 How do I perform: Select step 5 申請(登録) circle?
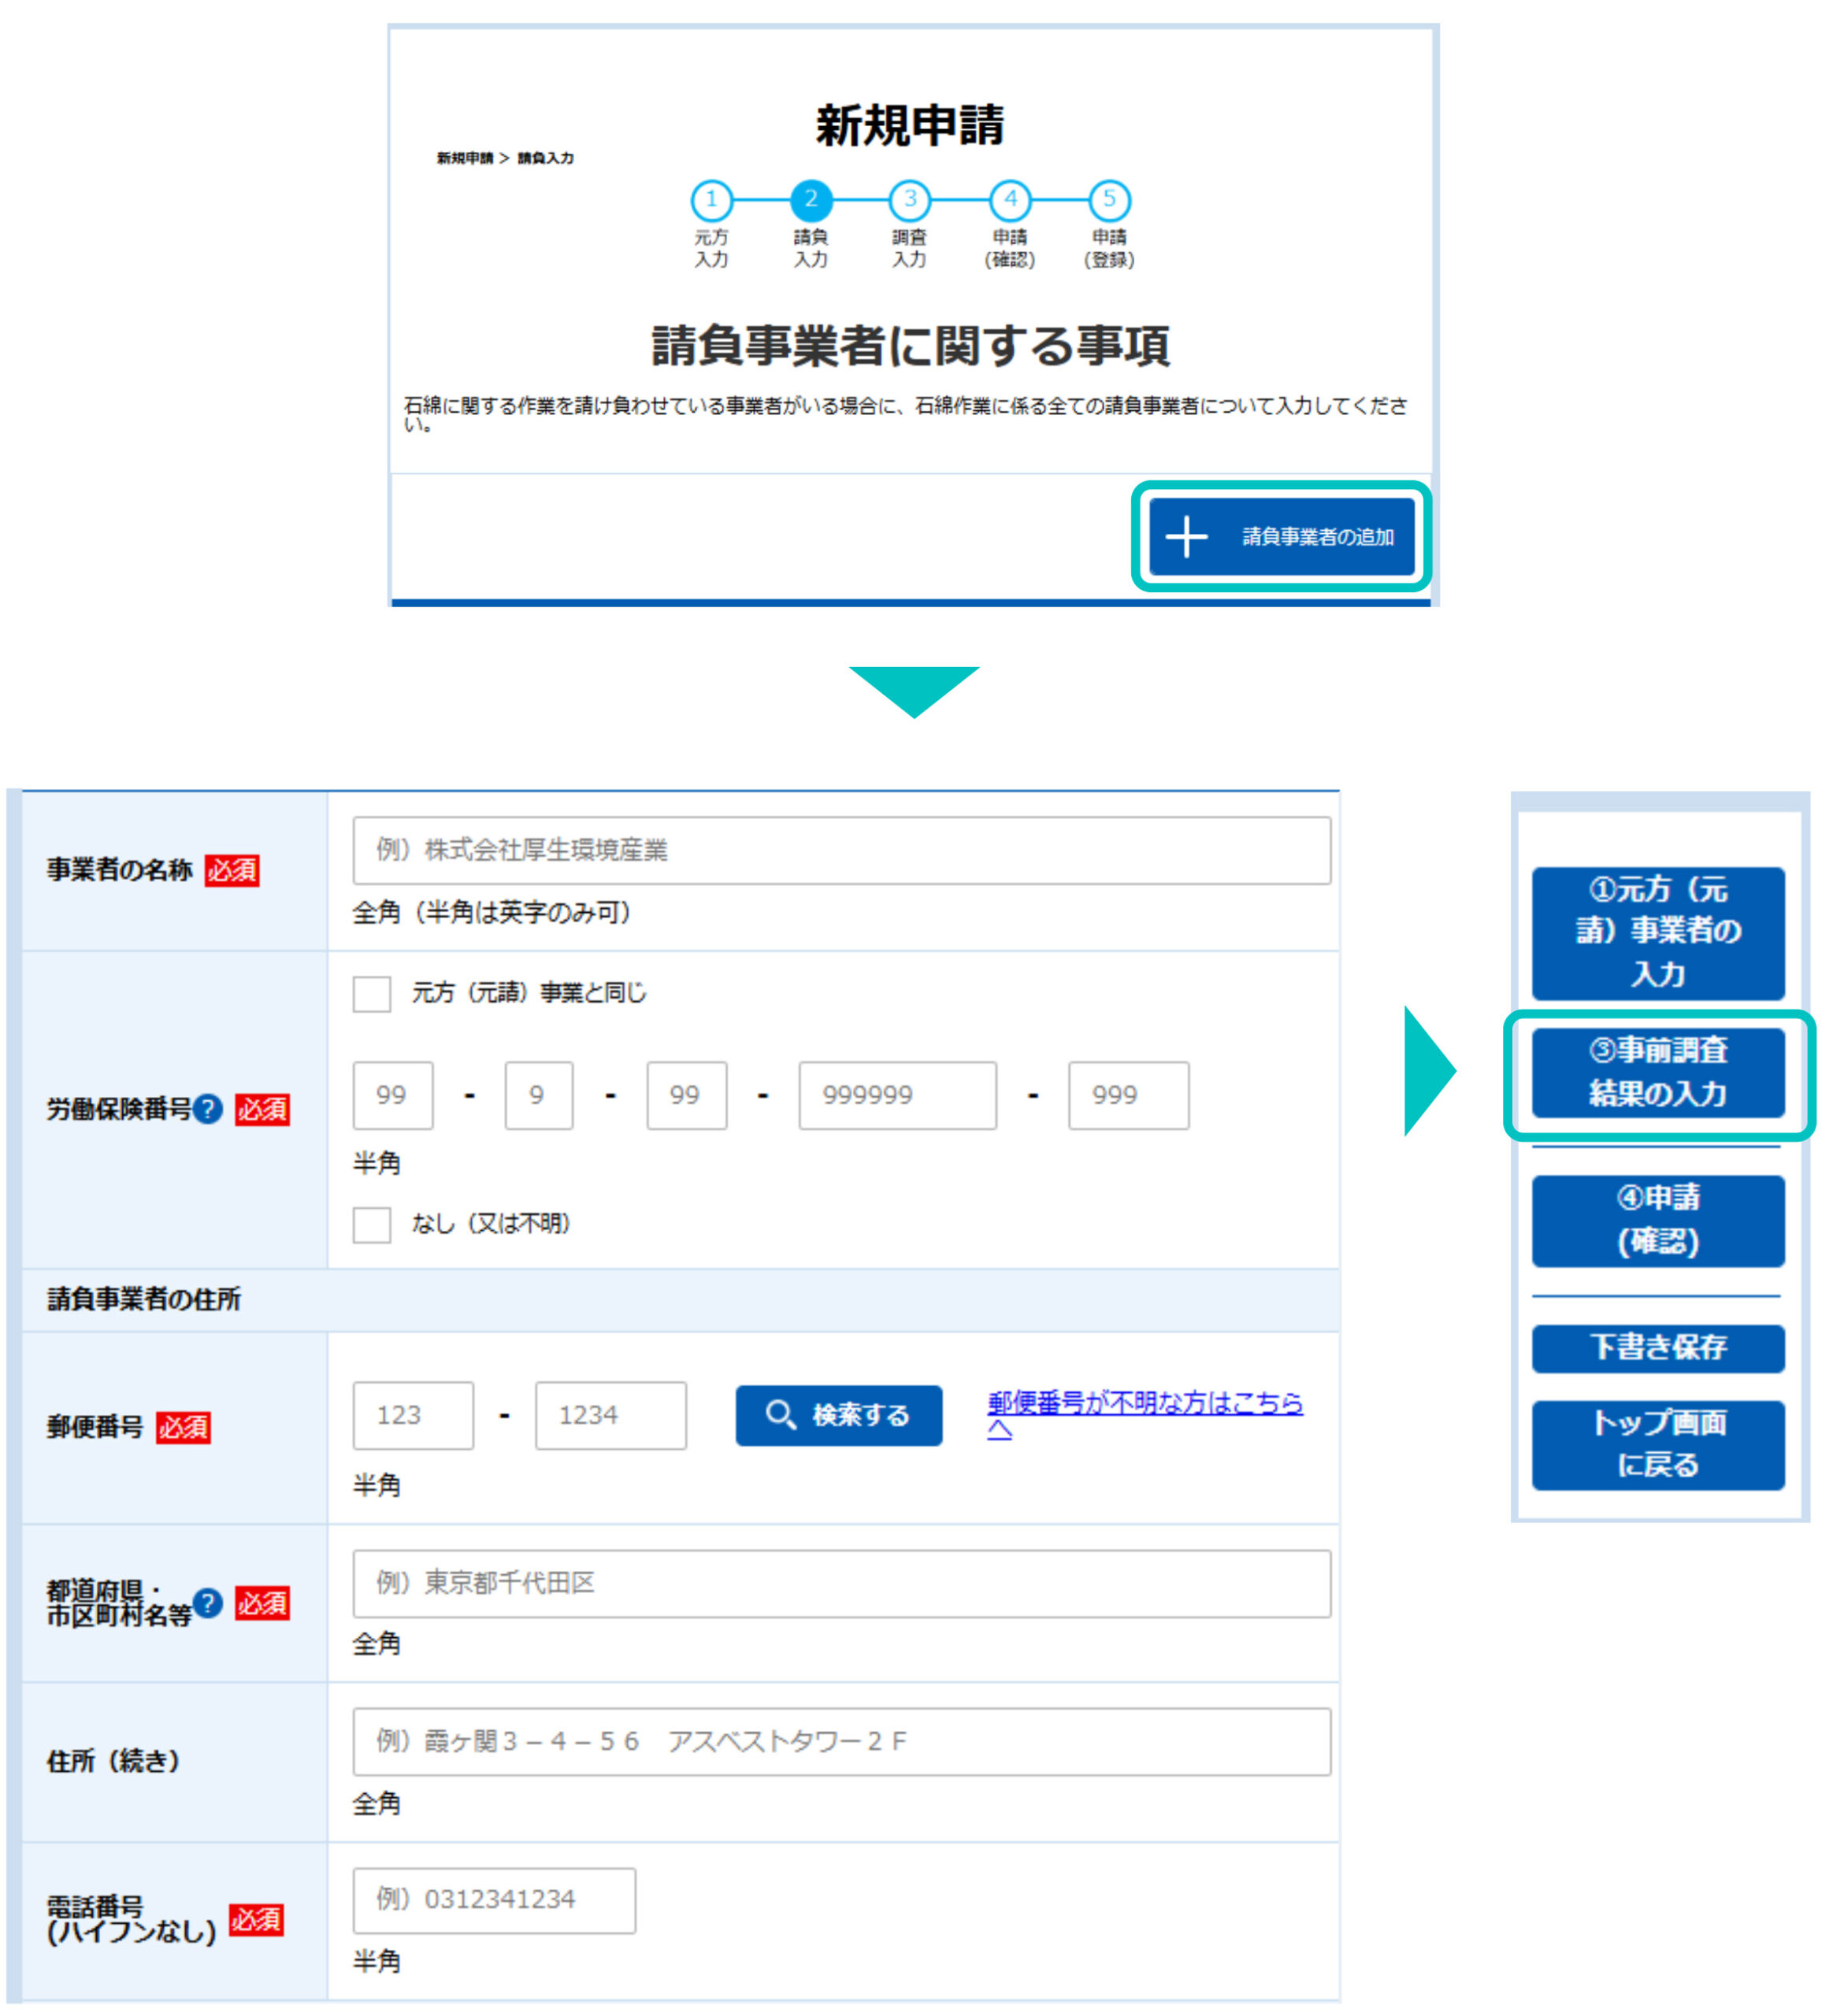(1109, 200)
